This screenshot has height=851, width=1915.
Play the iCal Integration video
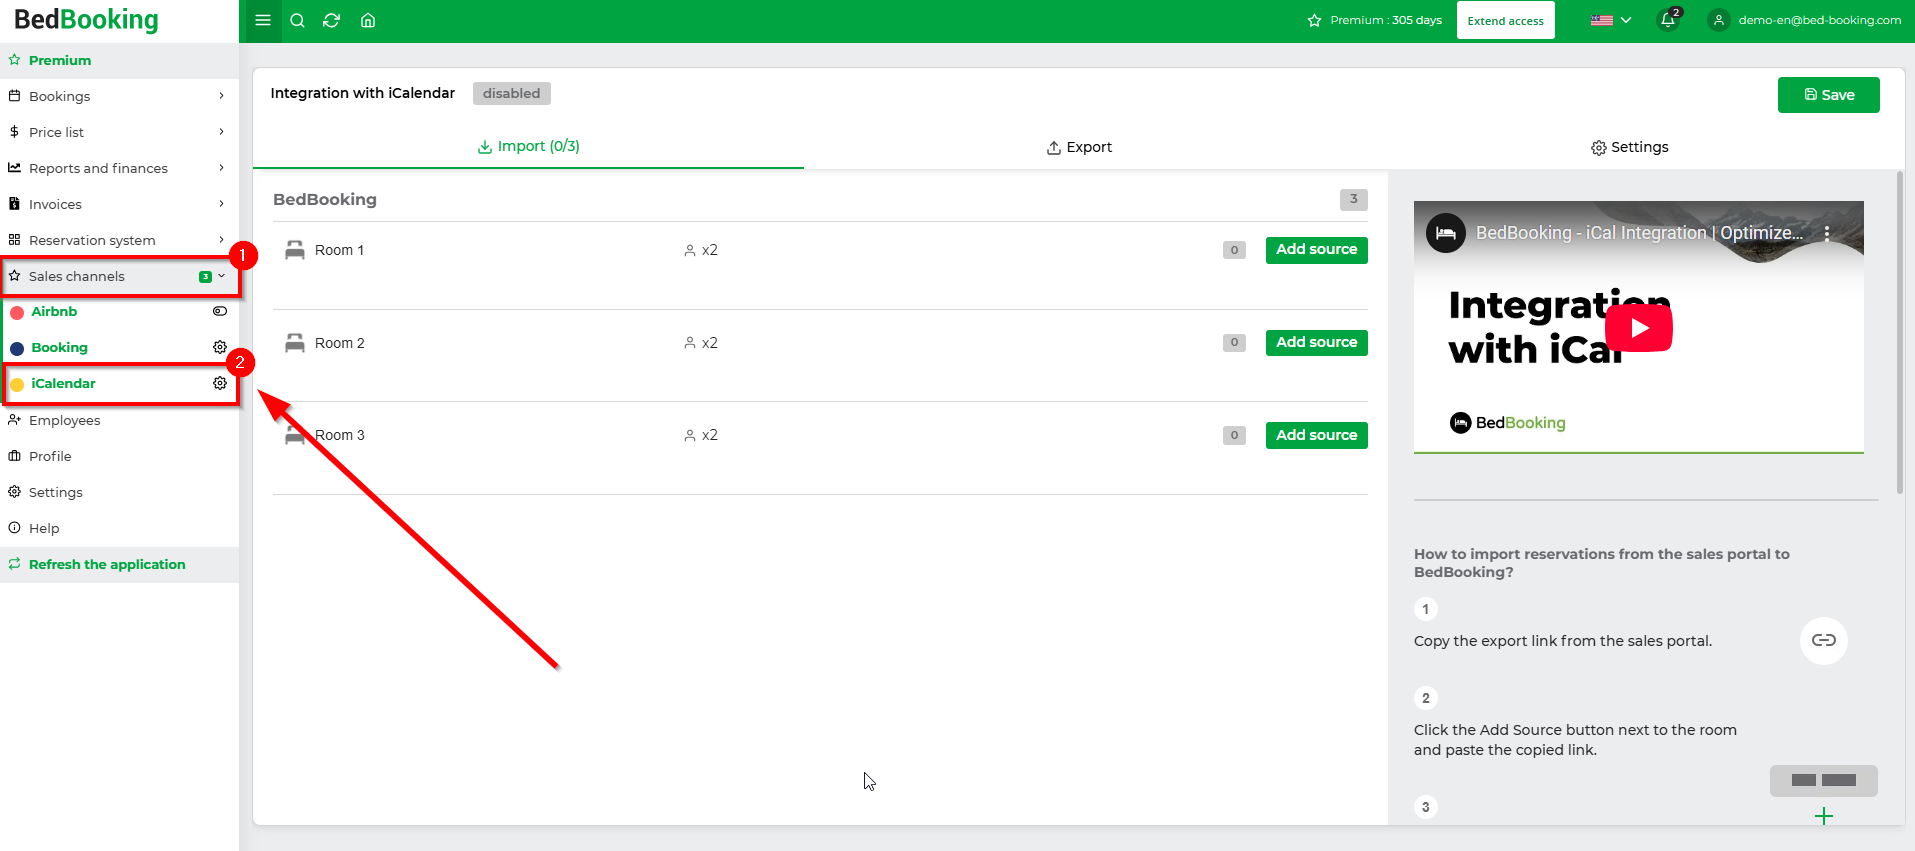pyautogui.click(x=1638, y=327)
